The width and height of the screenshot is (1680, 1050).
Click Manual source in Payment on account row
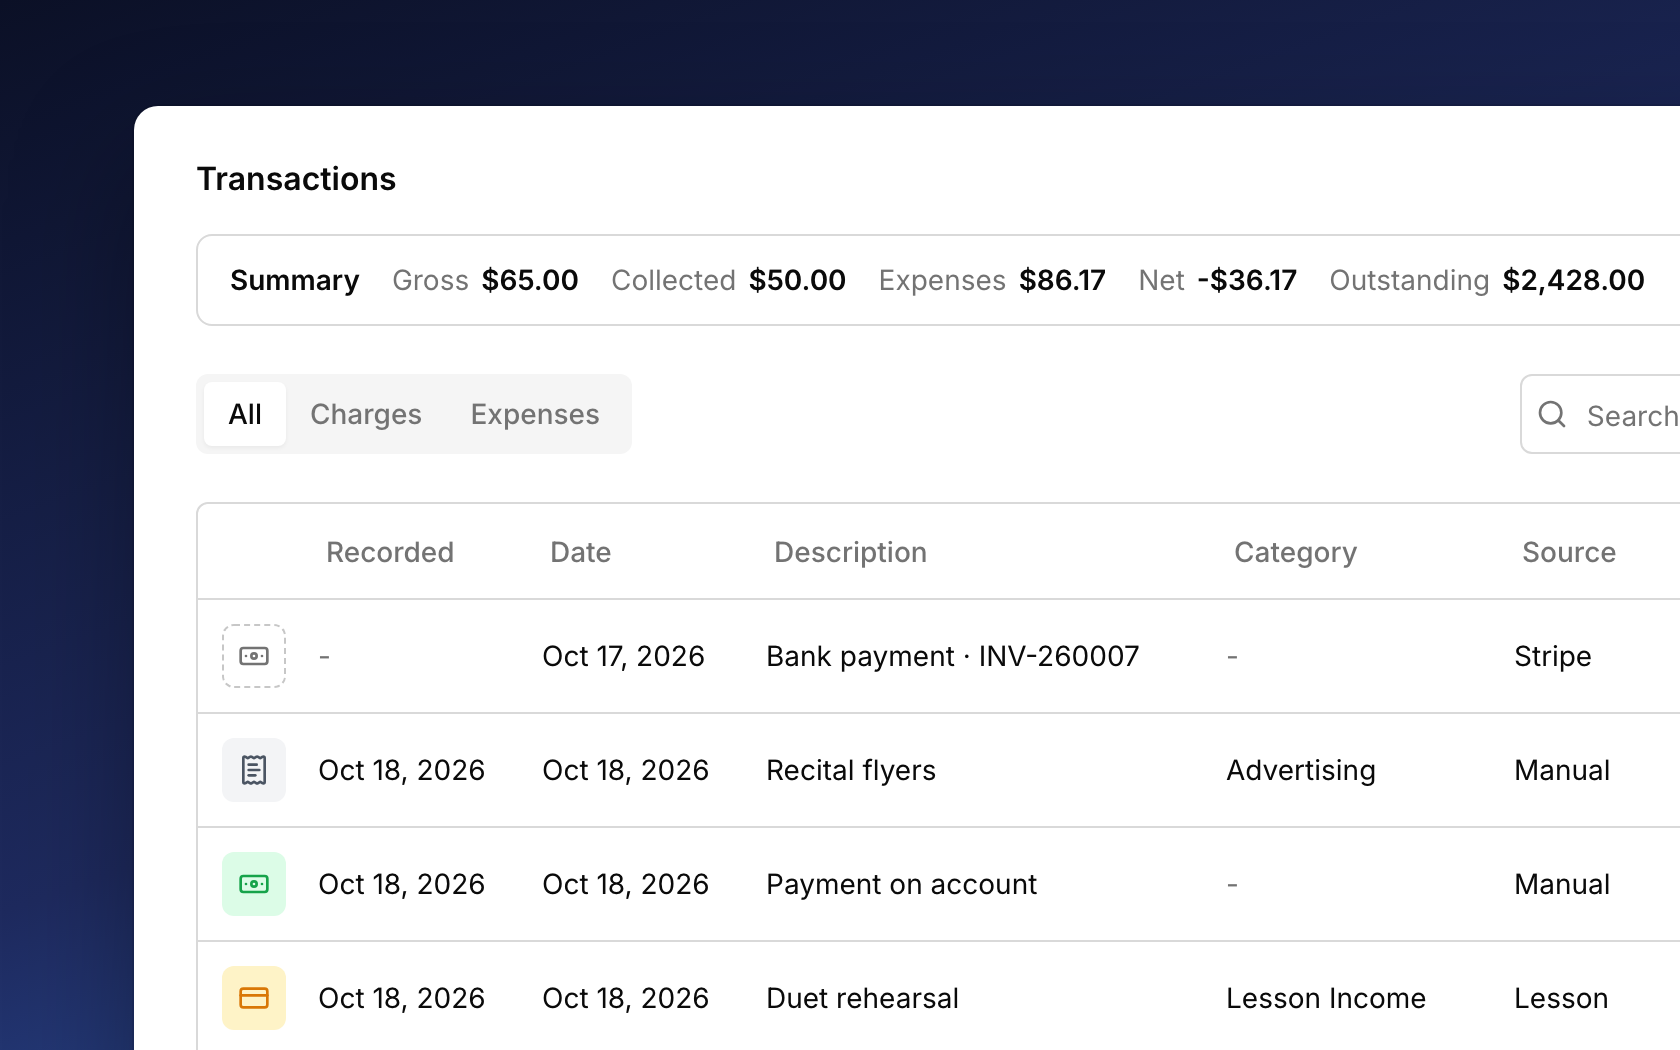point(1562,884)
